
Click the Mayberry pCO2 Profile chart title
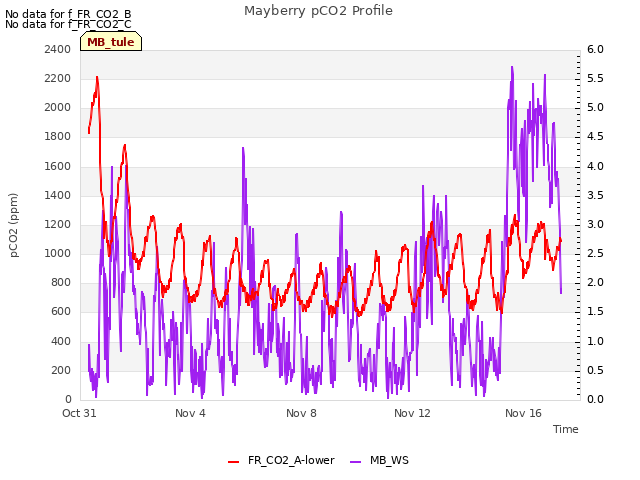[318, 11]
